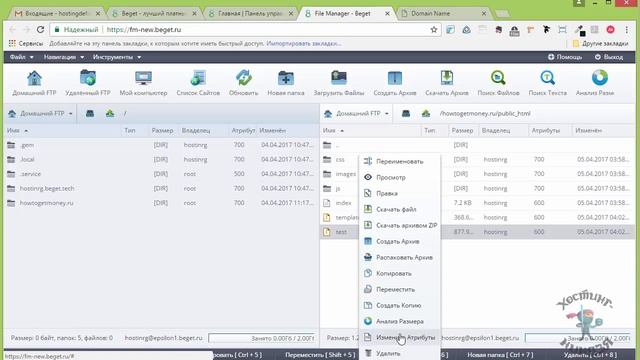Choose Копировать in context menu
This screenshot has height=360, width=640.
[x=400, y=273]
